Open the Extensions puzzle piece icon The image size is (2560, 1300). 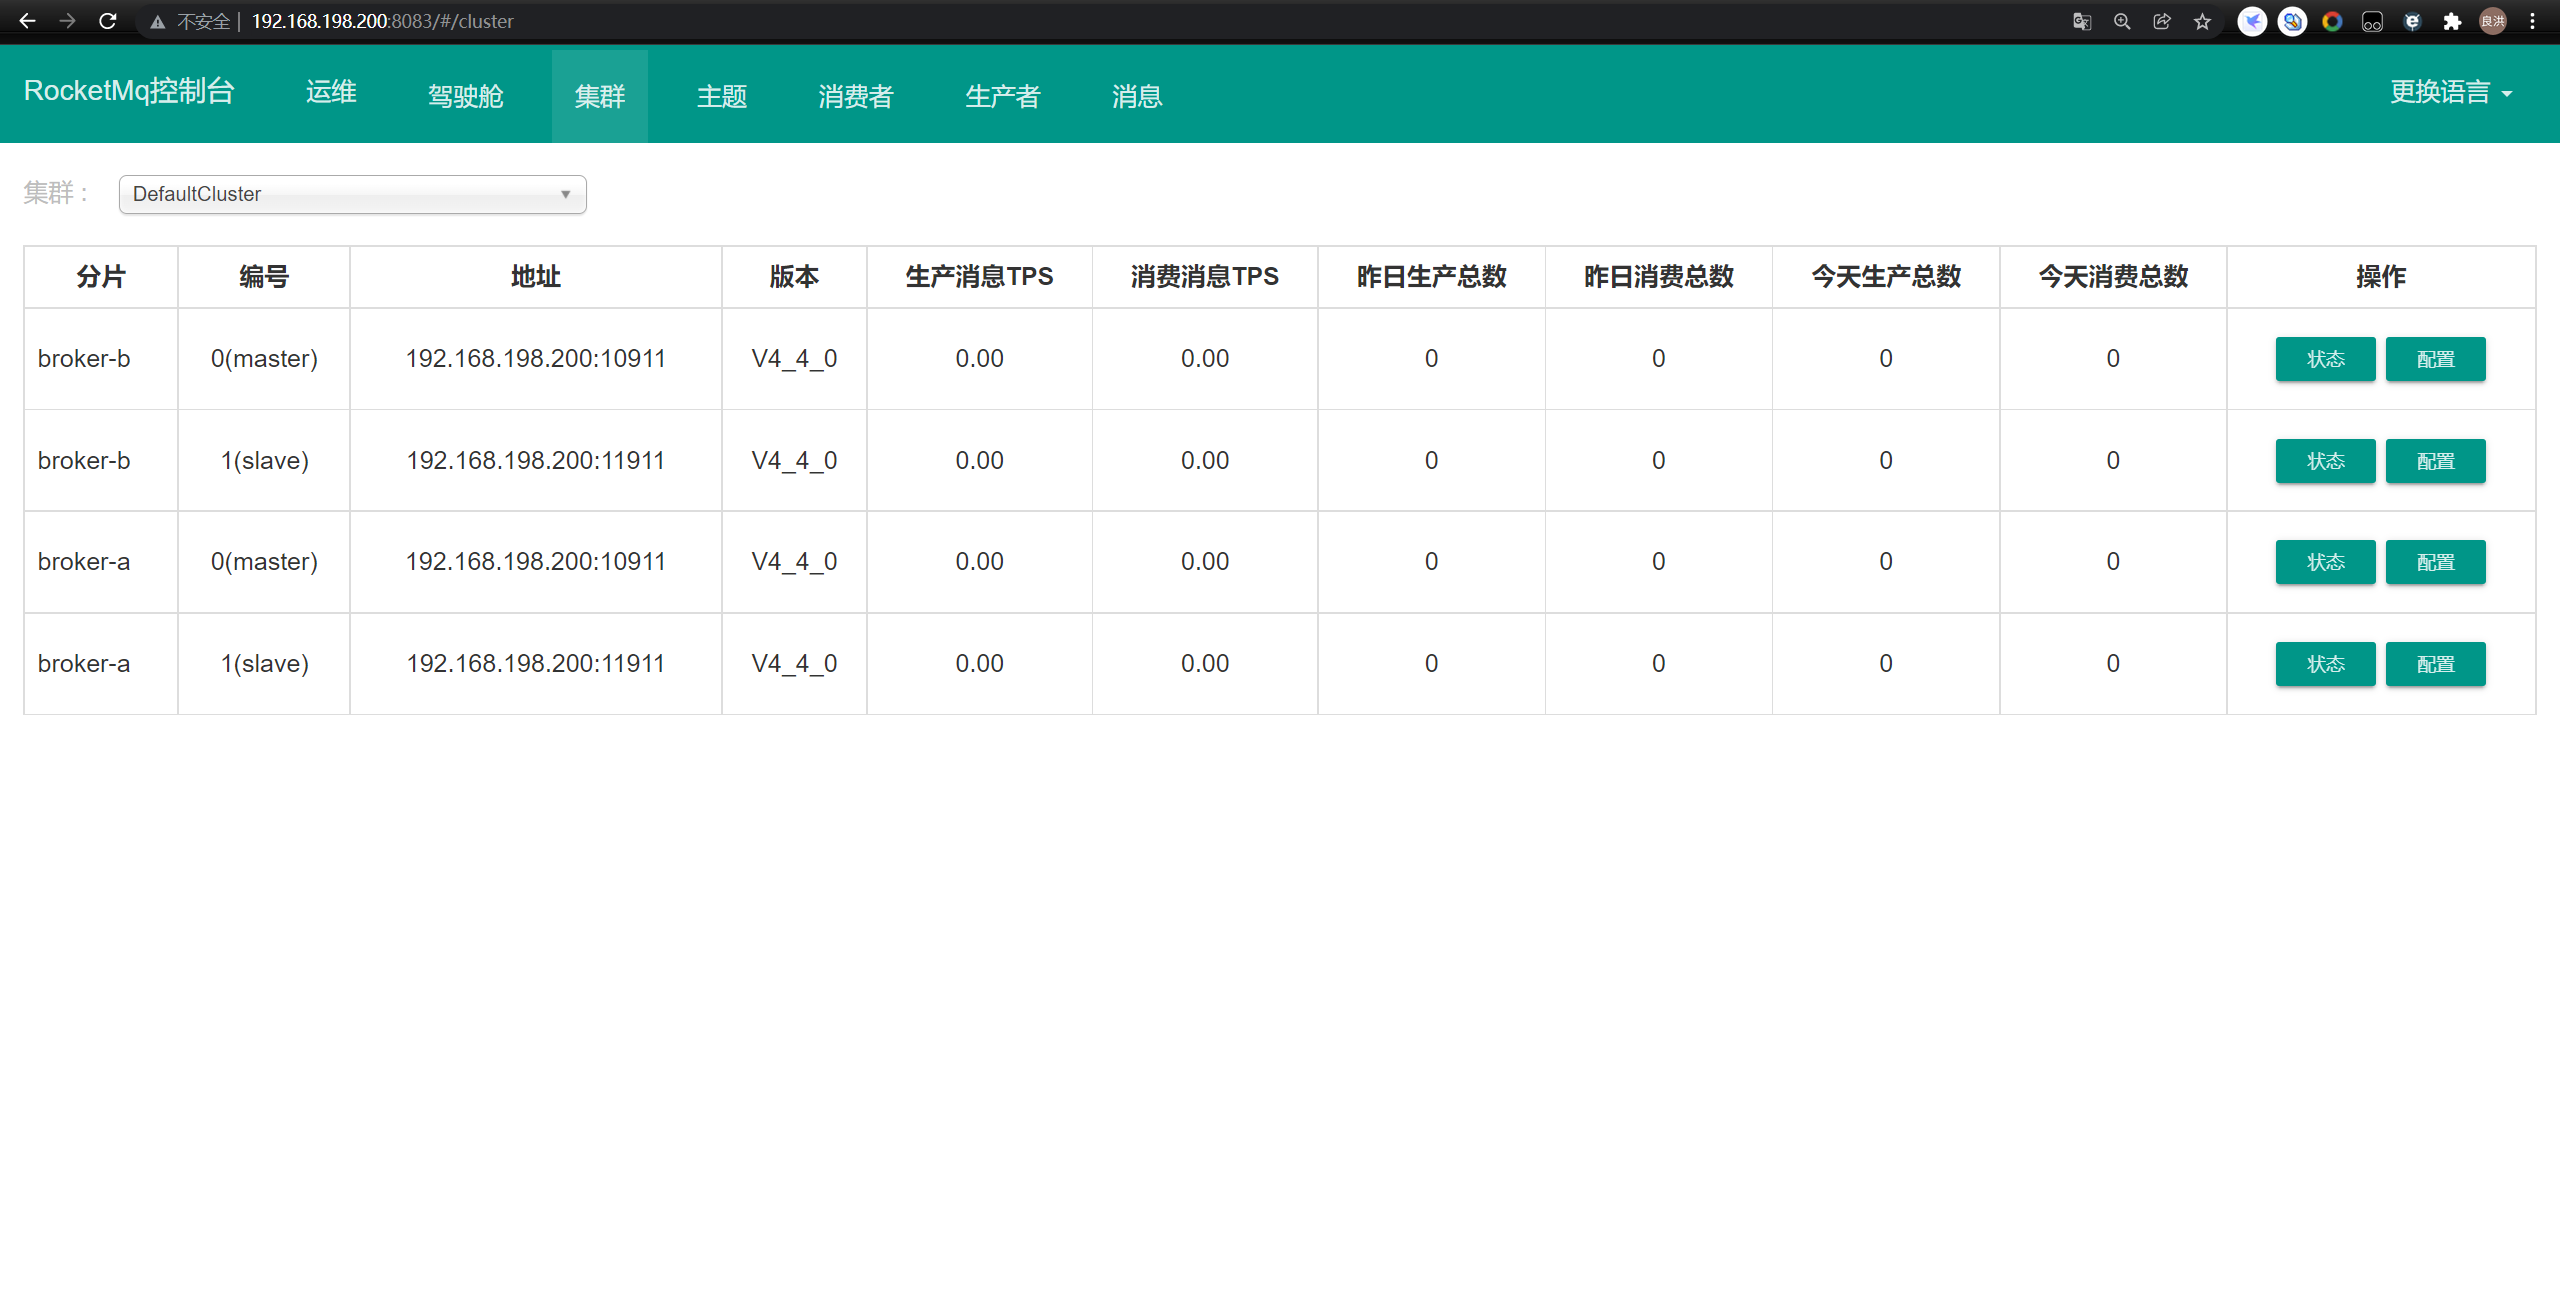tap(2452, 21)
